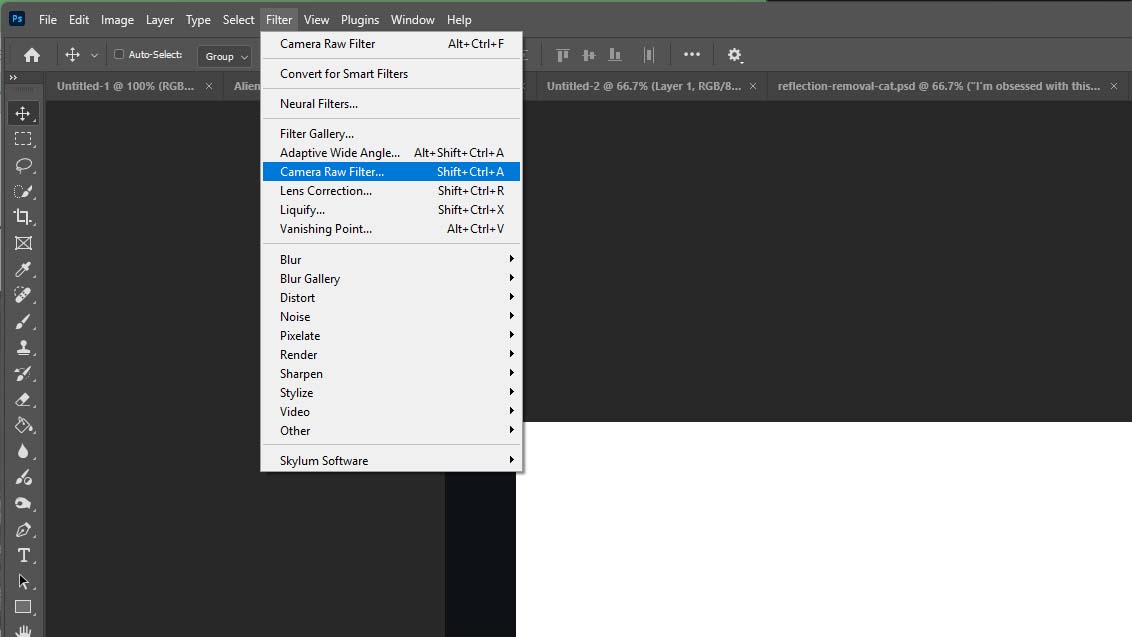Click the align bottom edges icon
Image resolution: width=1132 pixels, height=637 pixels.
[615, 55]
